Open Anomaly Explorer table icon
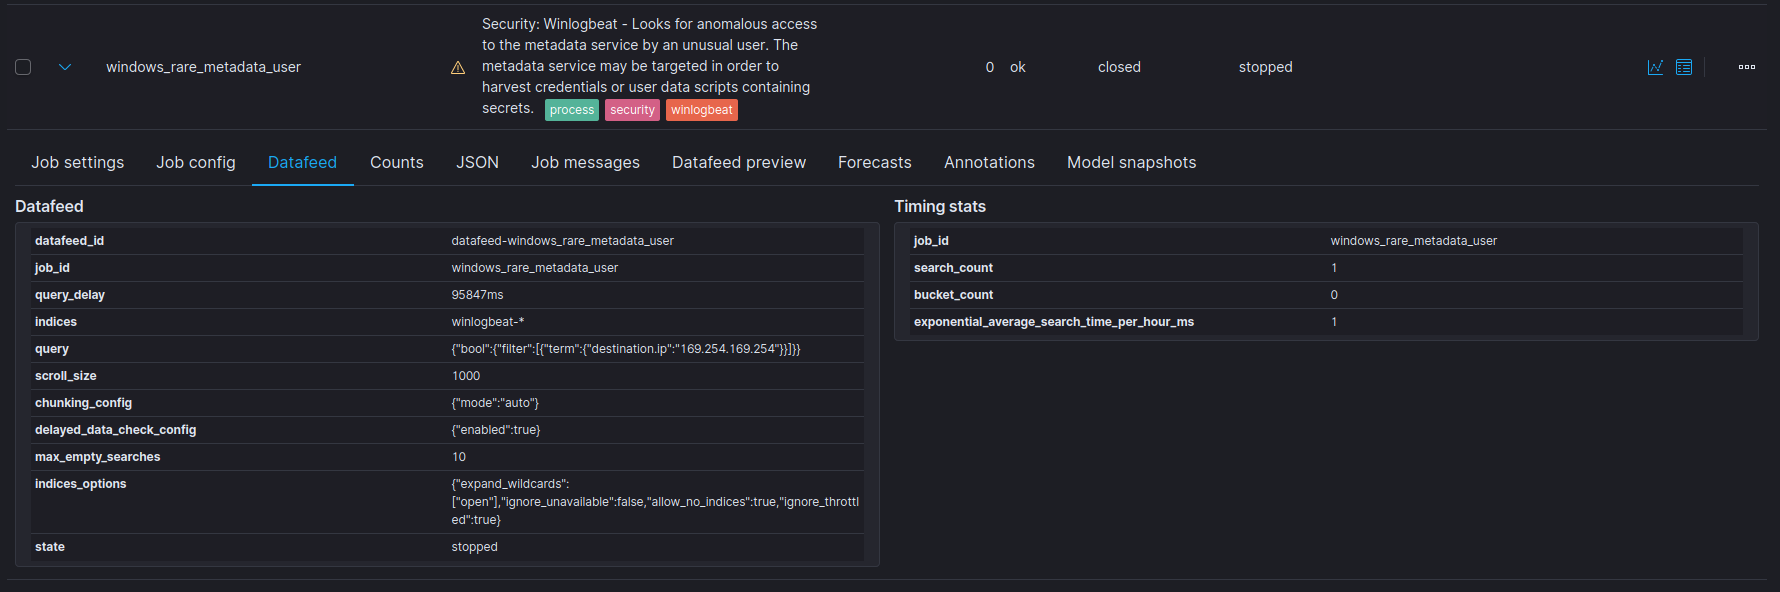 pyautogui.click(x=1684, y=67)
